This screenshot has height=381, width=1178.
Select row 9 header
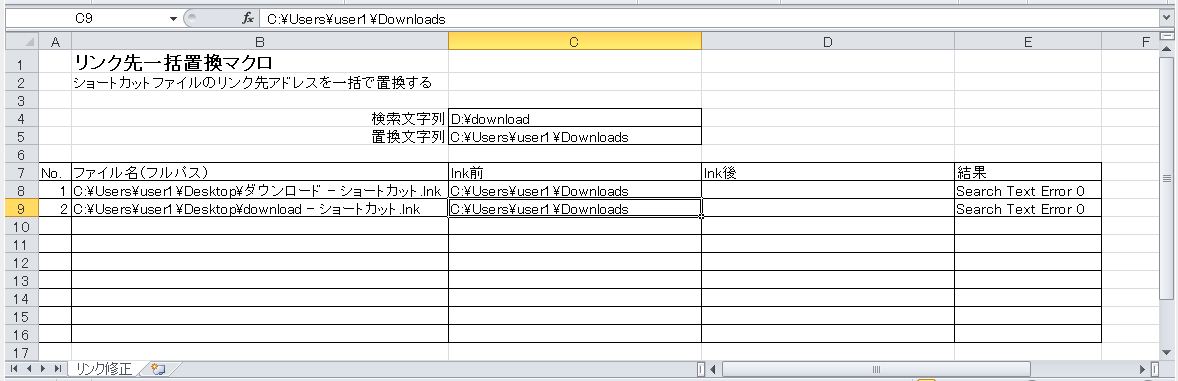click(21, 208)
